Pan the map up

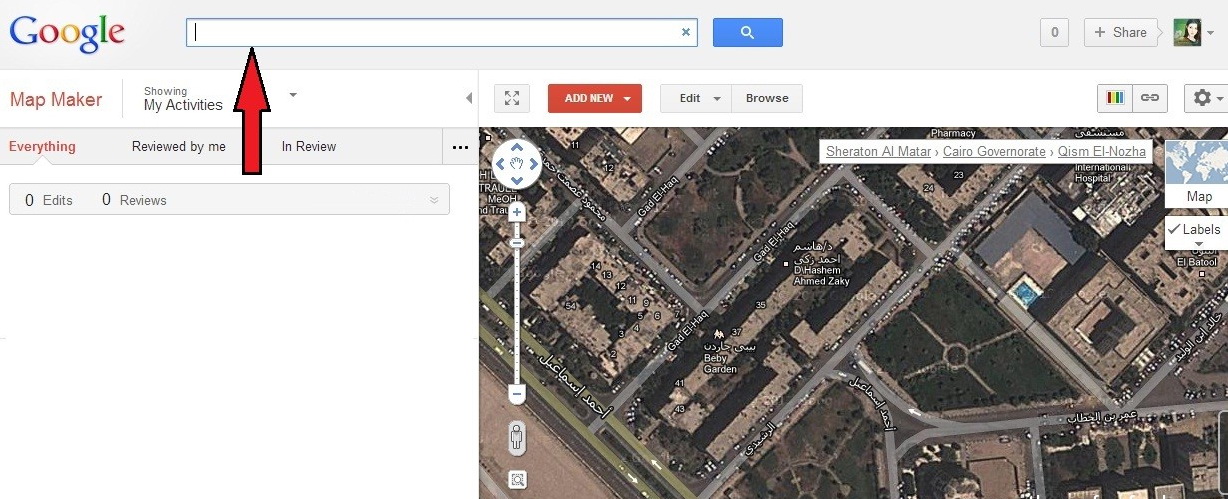coord(517,145)
